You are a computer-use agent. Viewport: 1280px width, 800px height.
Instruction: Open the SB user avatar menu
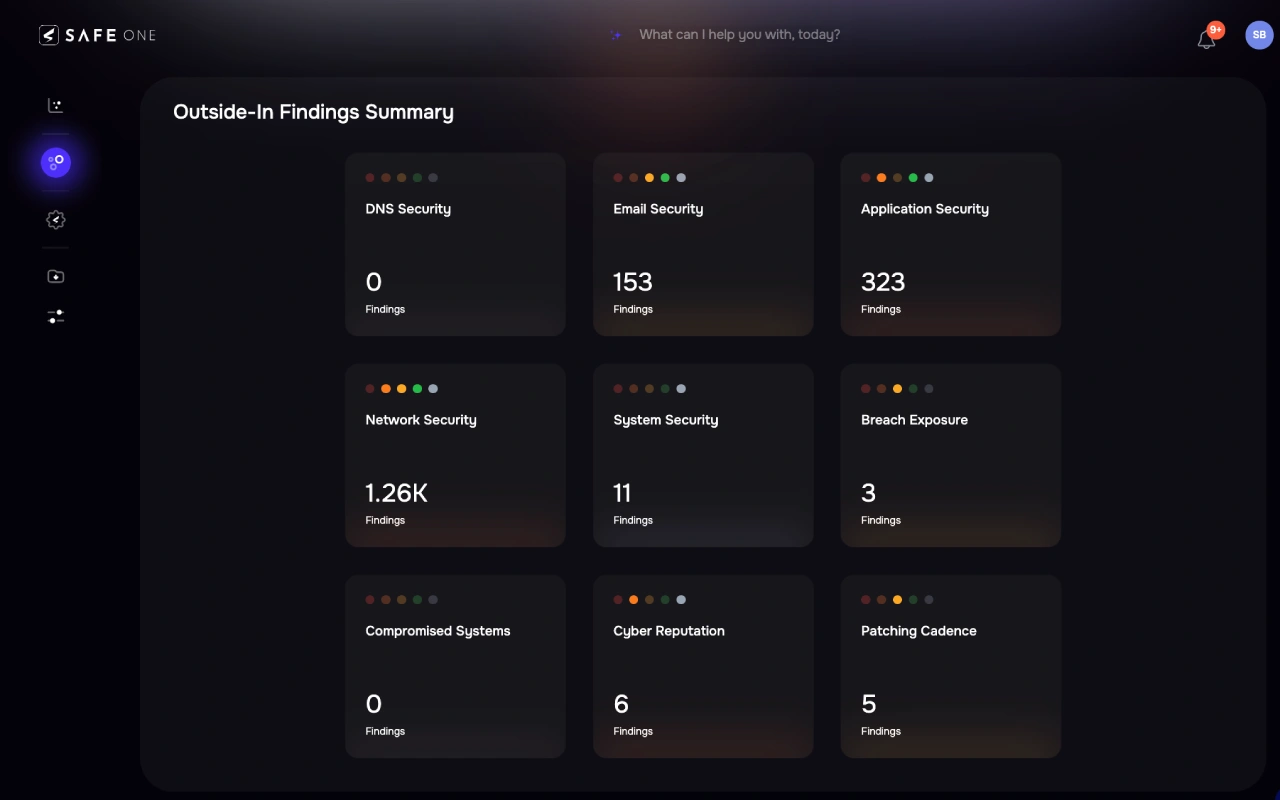tap(1259, 35)
